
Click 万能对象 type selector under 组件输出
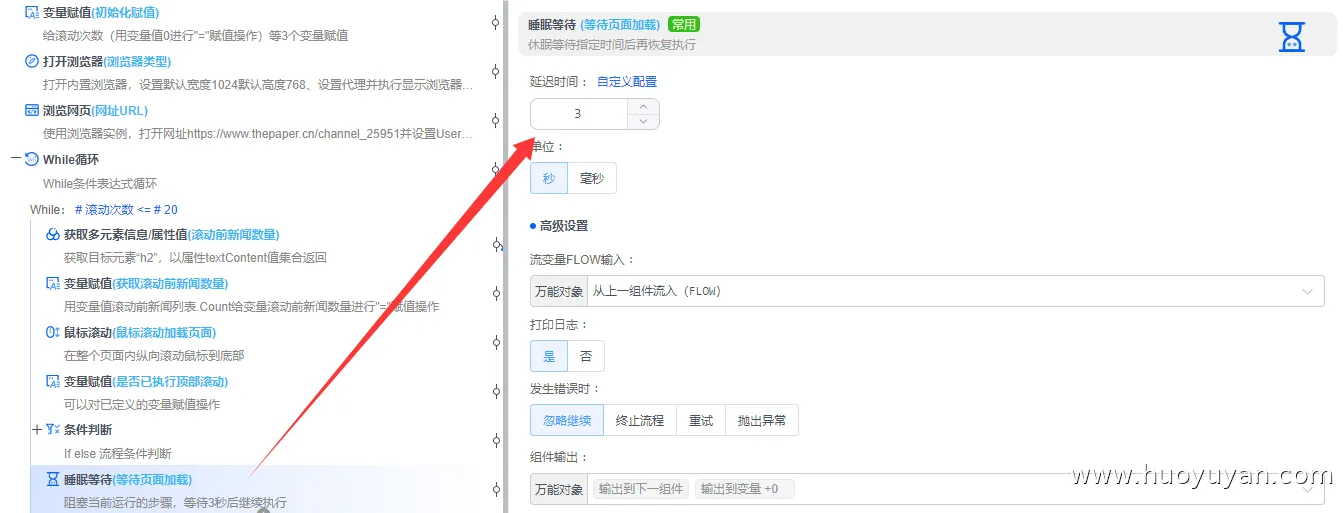559,489
